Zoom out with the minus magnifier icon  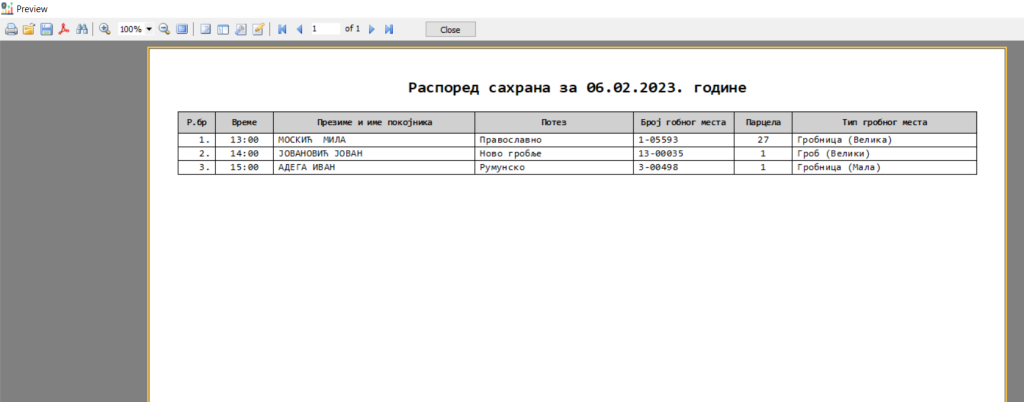tap(164, 29)
